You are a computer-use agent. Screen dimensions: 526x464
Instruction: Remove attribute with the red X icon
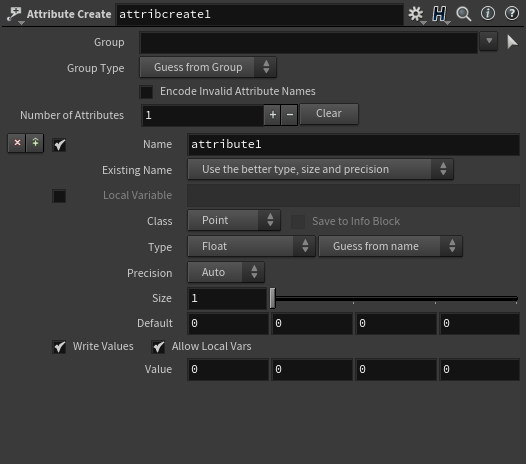coord(17,143)
